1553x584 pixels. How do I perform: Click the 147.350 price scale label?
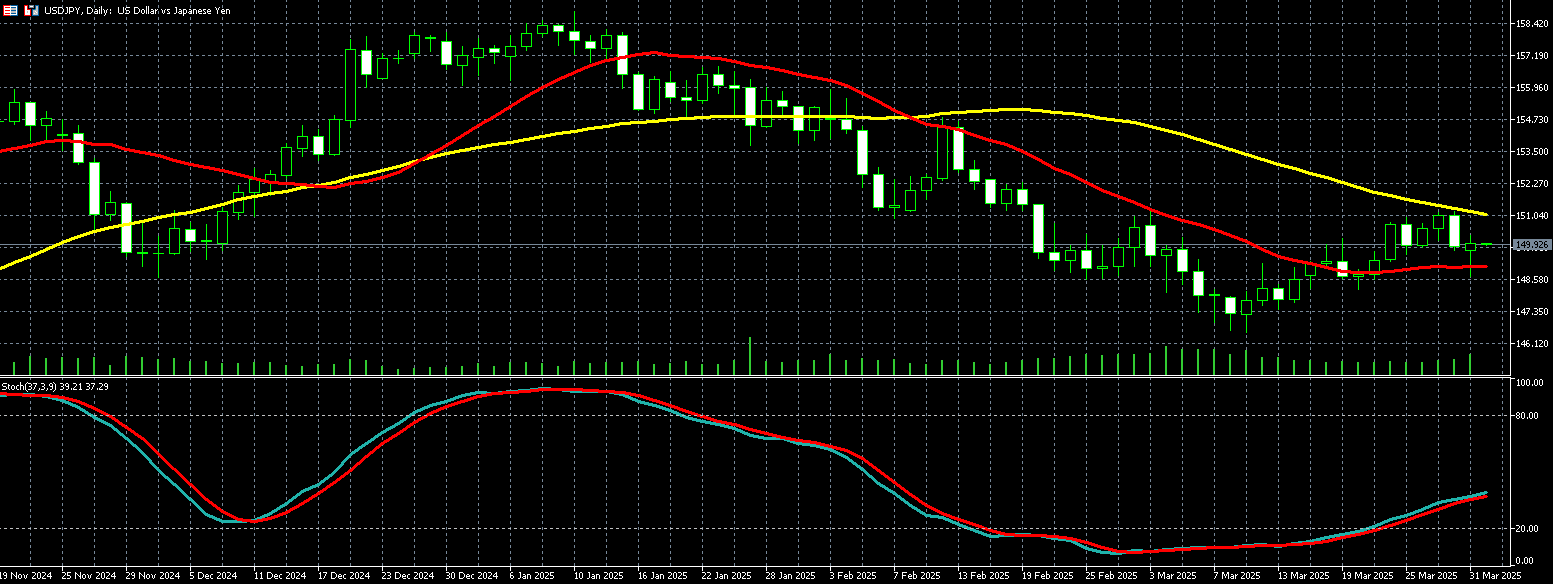click(1532, 311)
